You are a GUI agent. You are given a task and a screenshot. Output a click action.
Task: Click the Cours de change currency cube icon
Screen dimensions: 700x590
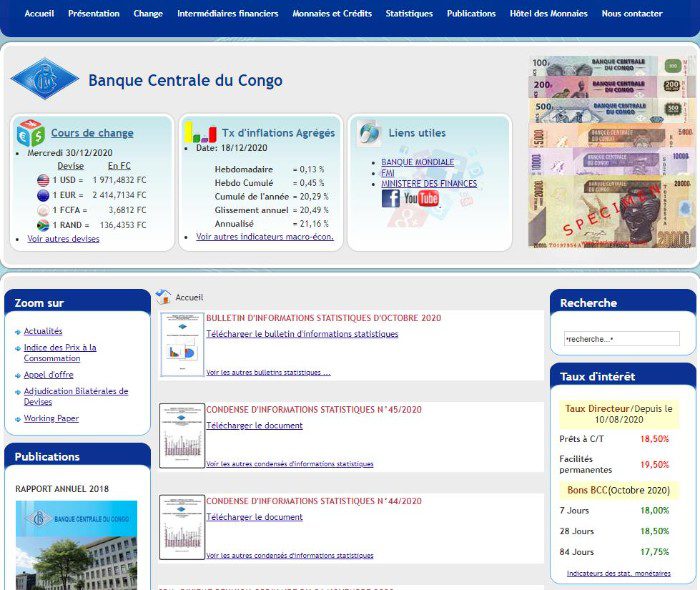pyautogui.click(x=31, y=133)
